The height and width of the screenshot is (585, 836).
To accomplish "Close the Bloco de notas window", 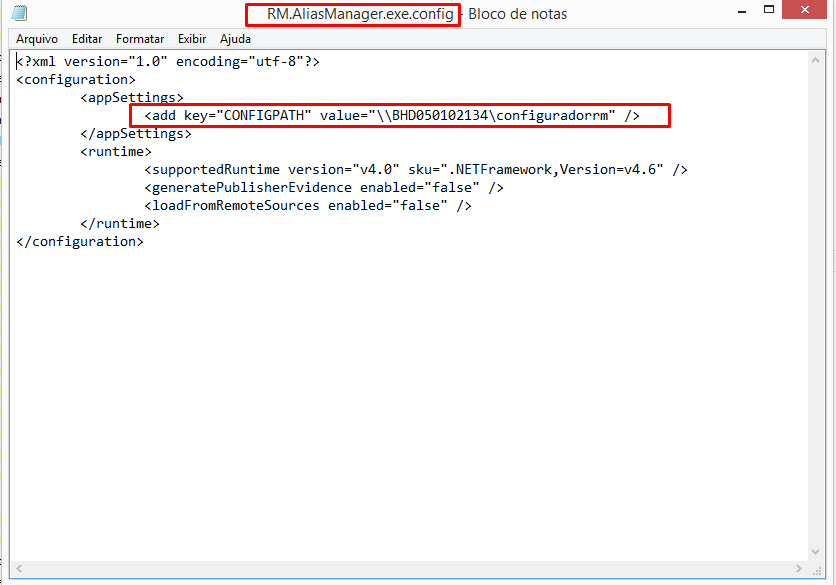I will click(x=805, y=10).
